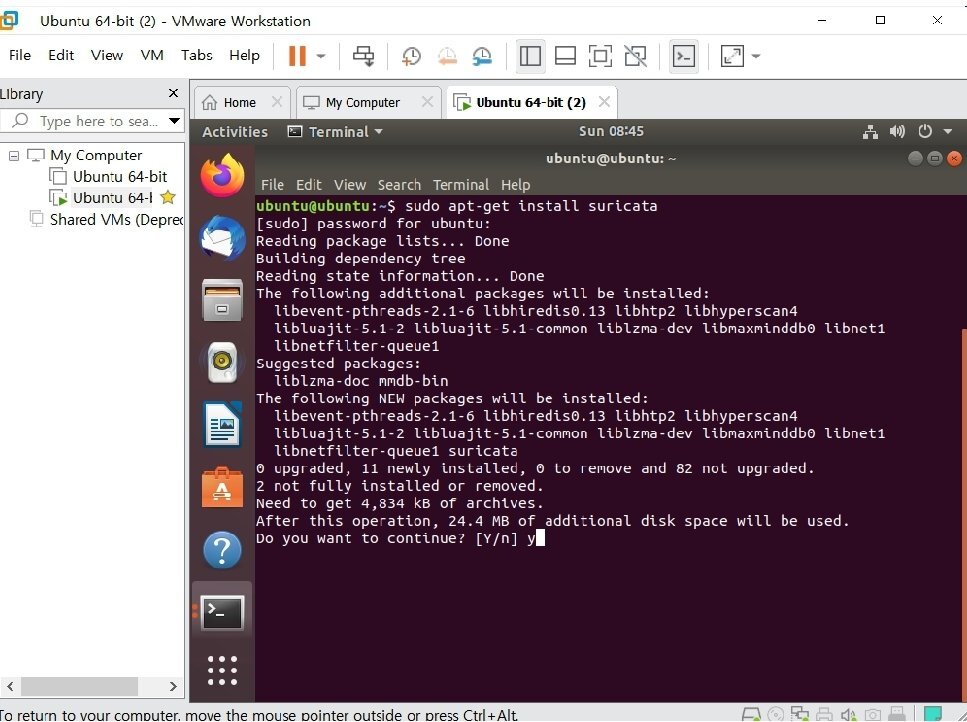Screen dimensions: 967x722
Task: Open the stretch guest dropdown arrow
Action: point(756,56)
